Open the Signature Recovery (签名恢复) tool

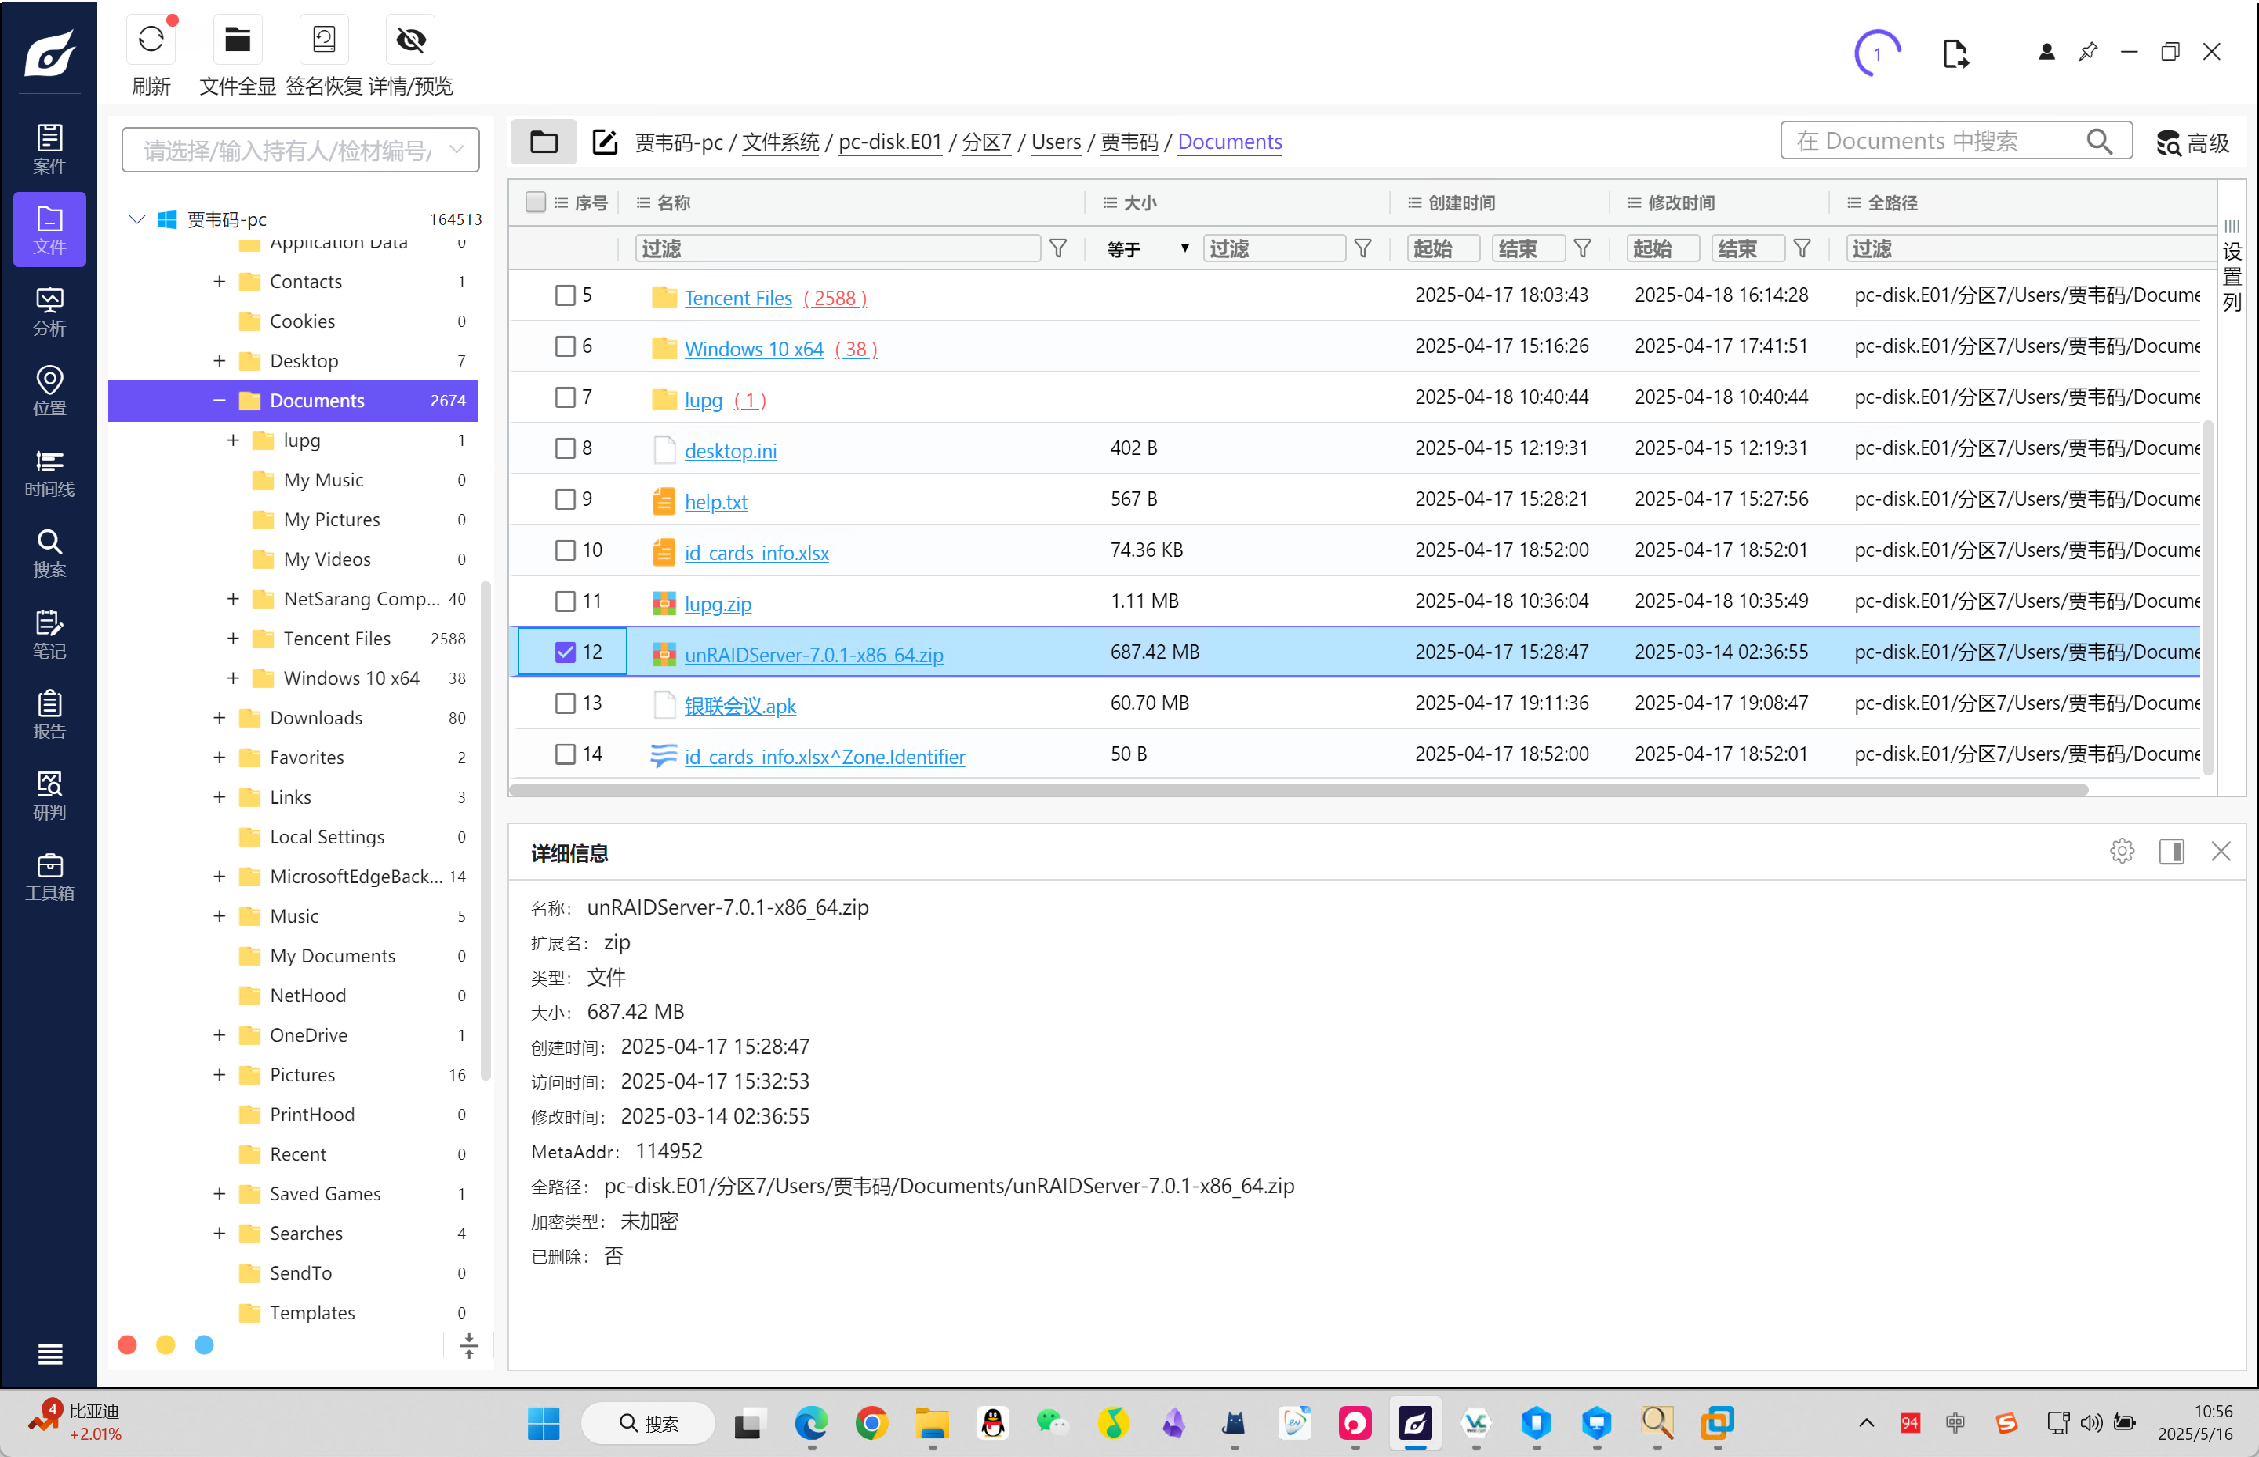[324, 40]
